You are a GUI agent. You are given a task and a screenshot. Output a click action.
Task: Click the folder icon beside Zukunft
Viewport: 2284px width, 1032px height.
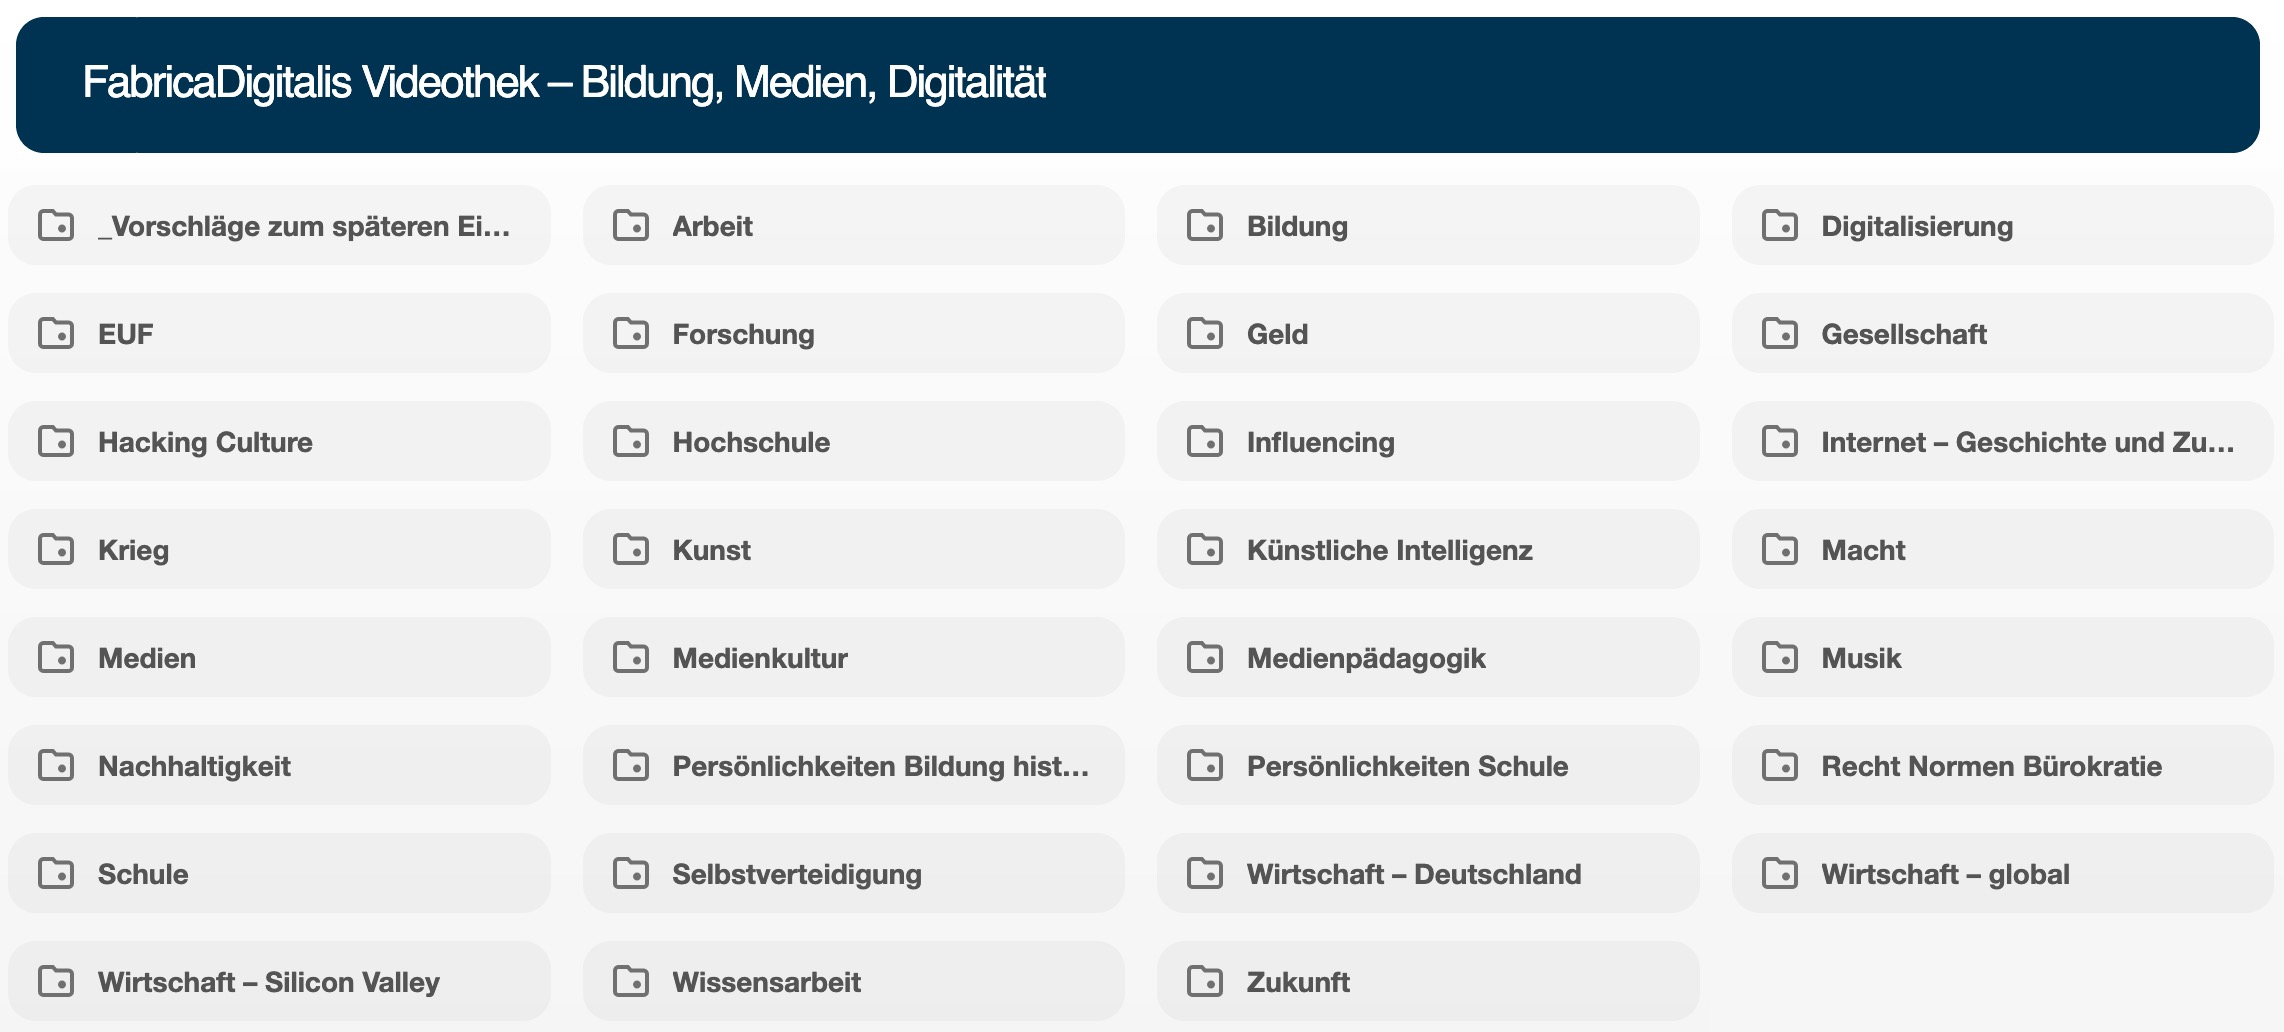(1205, 981)
